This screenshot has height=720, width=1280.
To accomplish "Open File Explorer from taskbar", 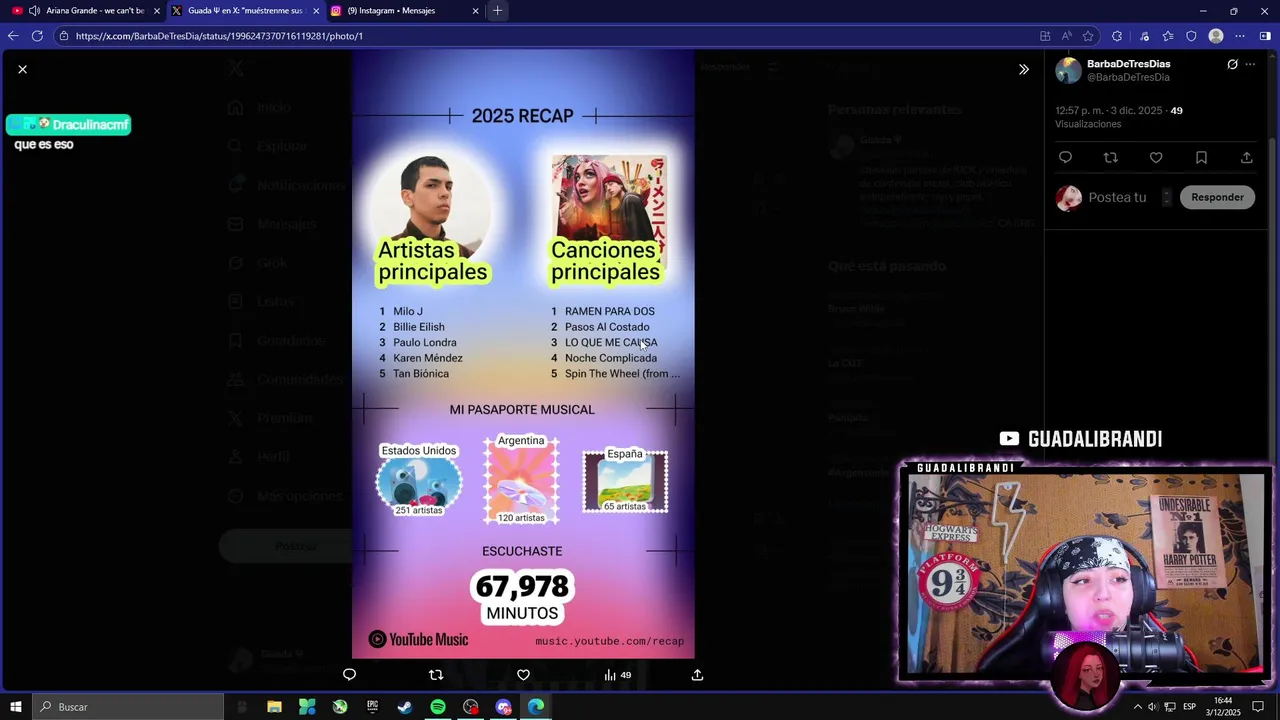I will (x=274, y=707).
